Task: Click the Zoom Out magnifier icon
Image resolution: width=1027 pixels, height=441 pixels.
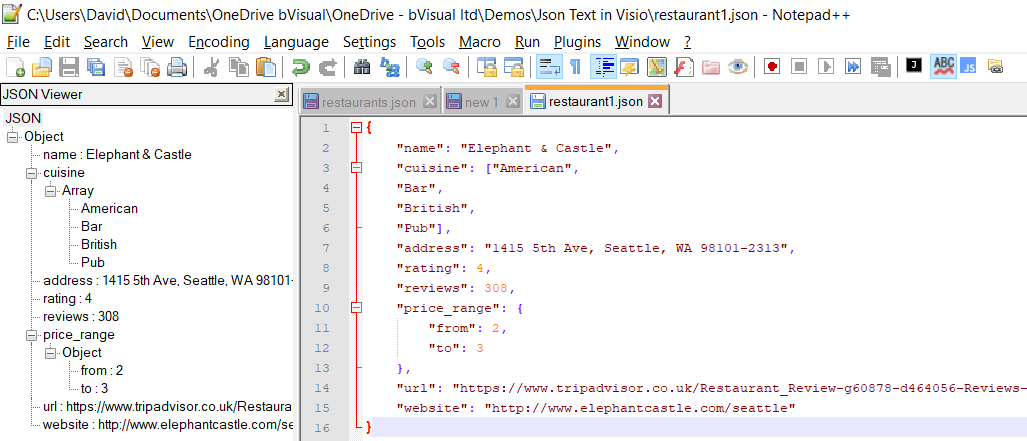Action: click(x=451, y=67)
